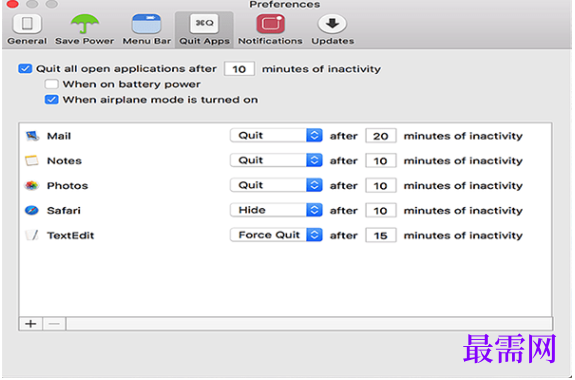The image size is (575, 380).
Task: Open Force Quit dropdown for TextEdit
Action: coord(276,235)
